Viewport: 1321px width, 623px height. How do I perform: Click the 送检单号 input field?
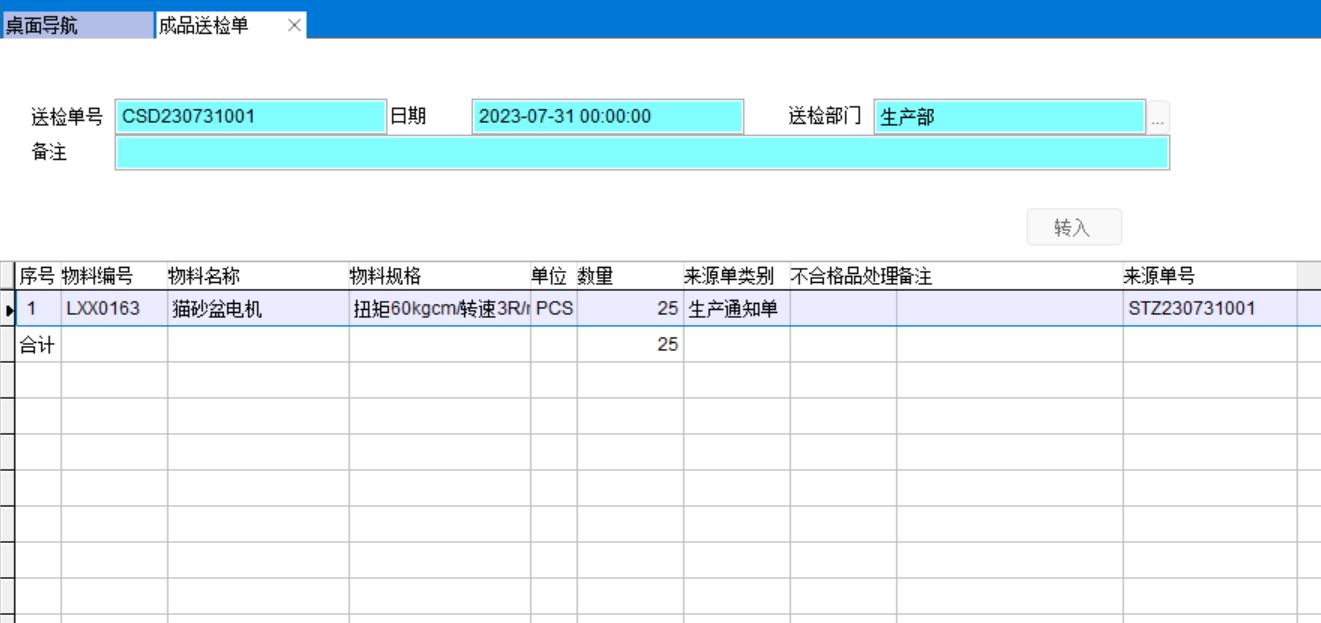click(250, 117)
